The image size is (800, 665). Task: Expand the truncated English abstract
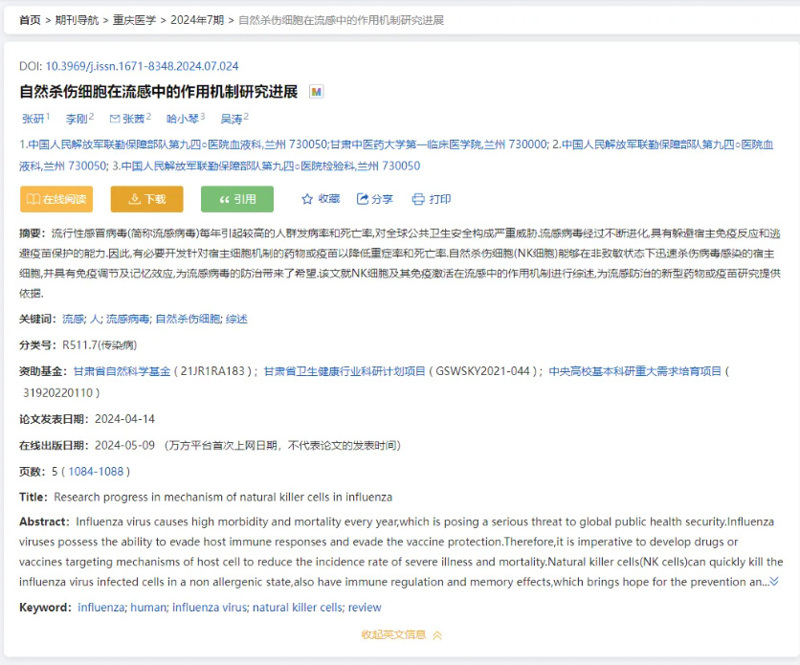click(773, 581)
